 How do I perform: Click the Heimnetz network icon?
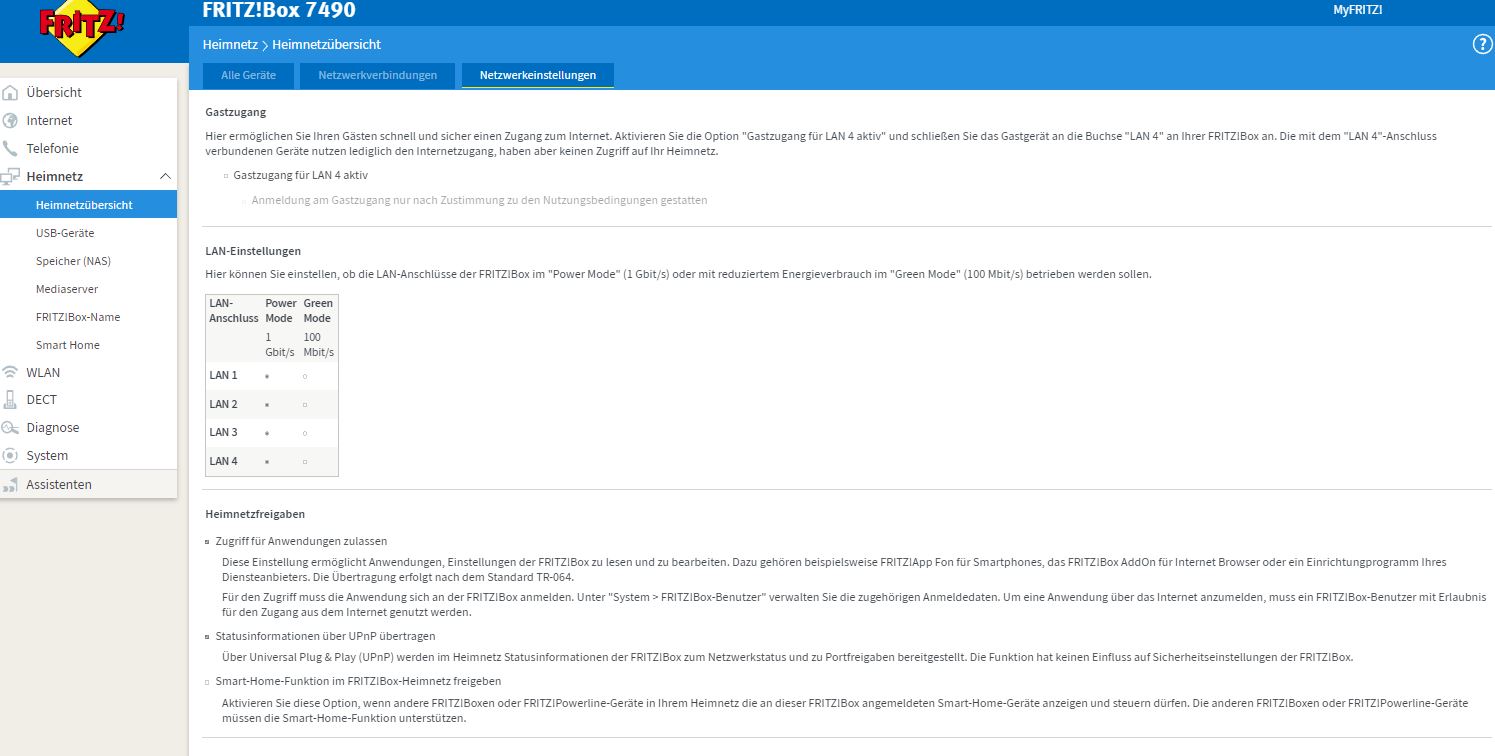click(11, 177)
